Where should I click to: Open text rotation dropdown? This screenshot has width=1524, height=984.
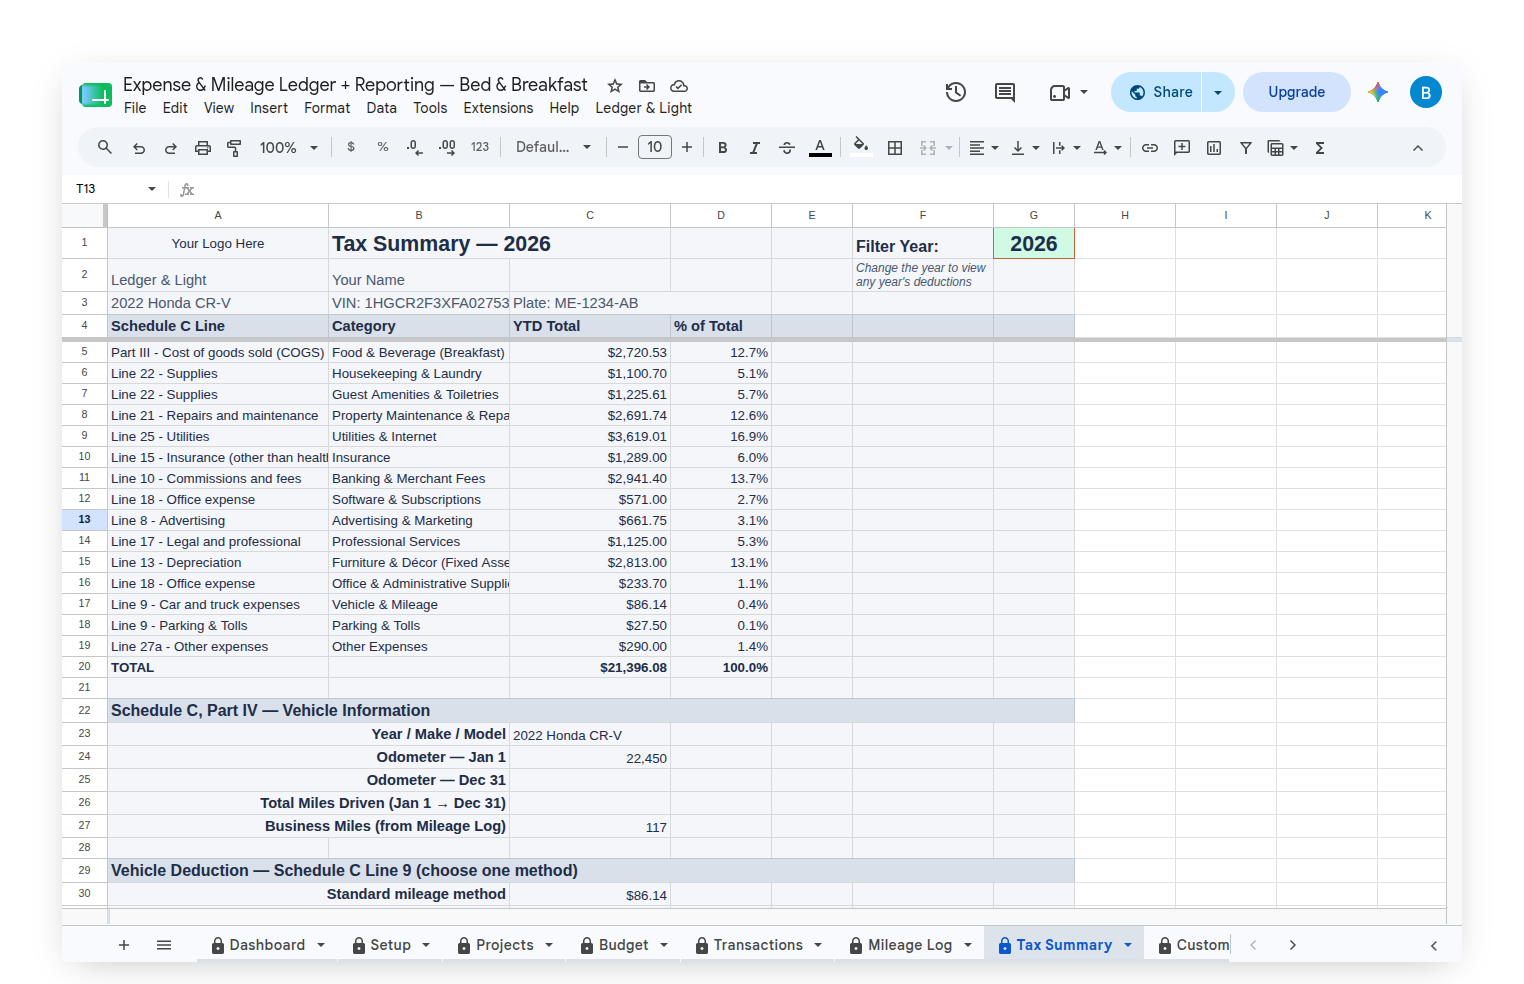click(x=1107, y=148)
